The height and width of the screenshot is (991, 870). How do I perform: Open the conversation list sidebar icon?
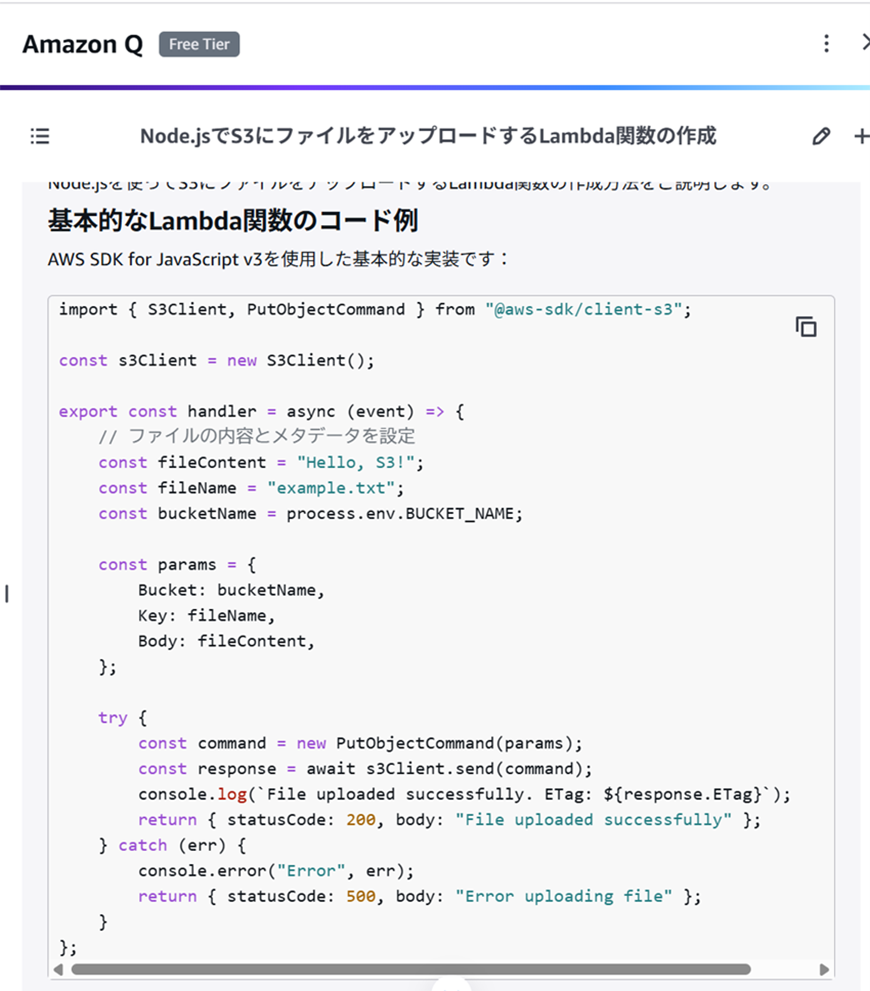click(39, 136)
